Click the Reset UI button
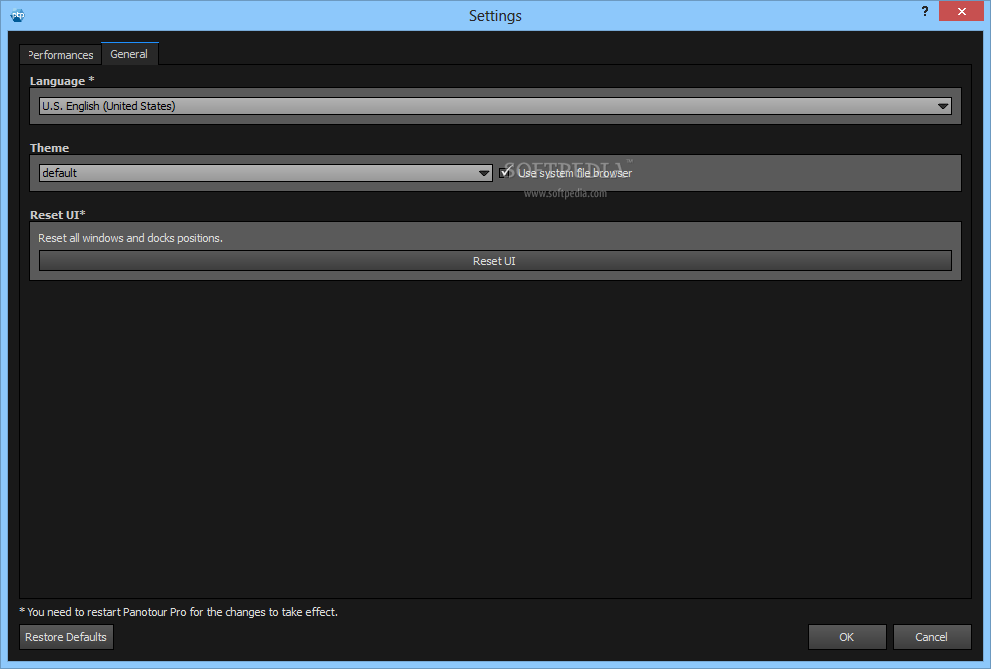The width and height of the screenshot is (991, 669). pyautogui.click(x=495, y=261)
